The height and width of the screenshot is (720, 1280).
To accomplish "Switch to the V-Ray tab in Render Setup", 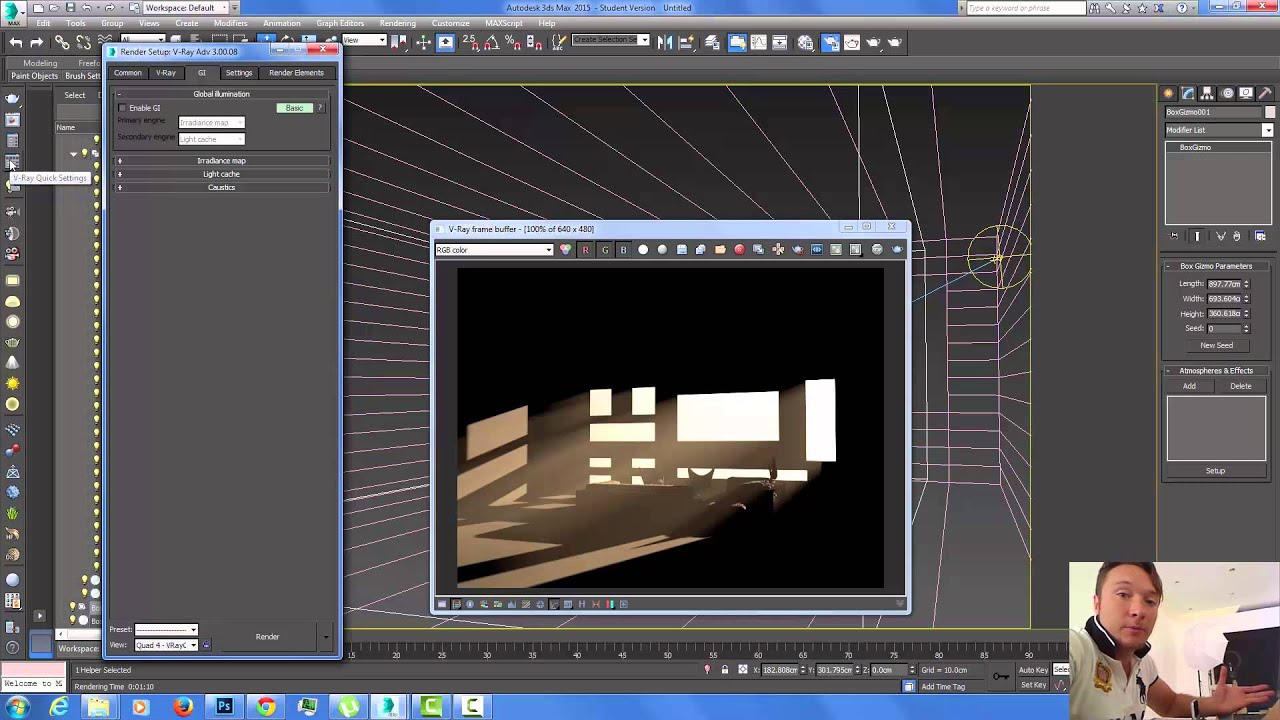I will pos(166,73).
